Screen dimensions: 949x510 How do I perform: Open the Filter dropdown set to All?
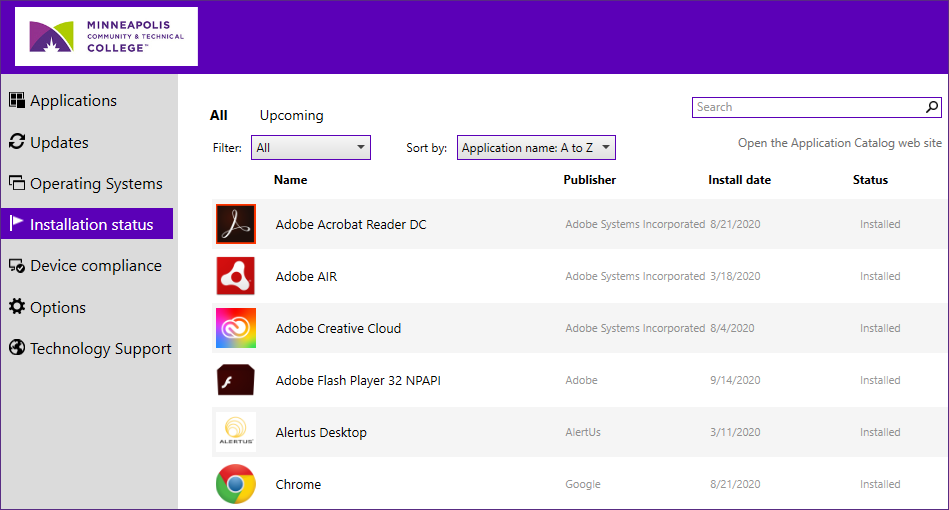pos(311,148)
